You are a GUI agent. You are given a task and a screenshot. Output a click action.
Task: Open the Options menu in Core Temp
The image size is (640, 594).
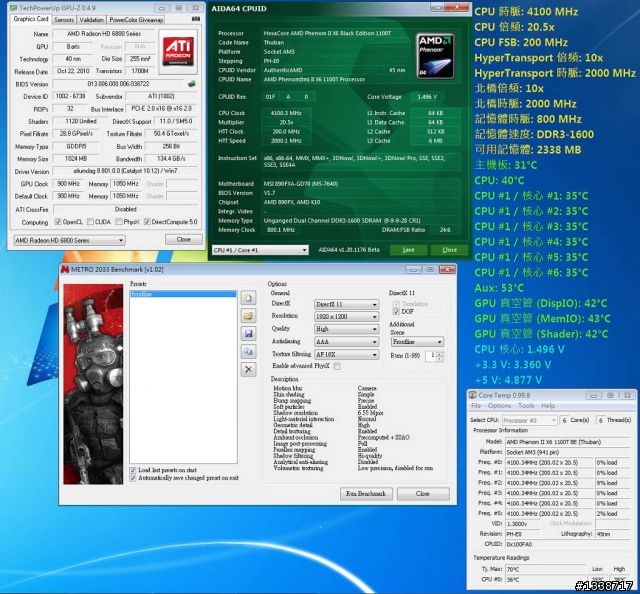coord(499,405)
